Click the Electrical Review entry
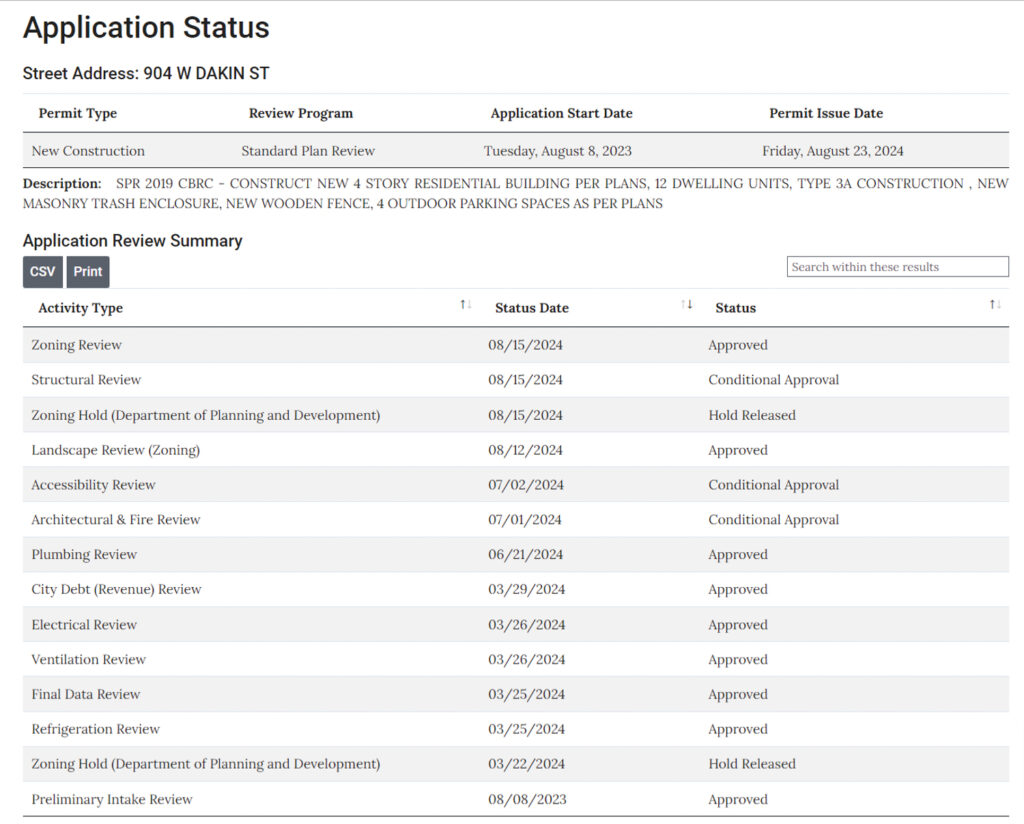The width and height of the screenshot is (1024, 824). pos(84,625)
